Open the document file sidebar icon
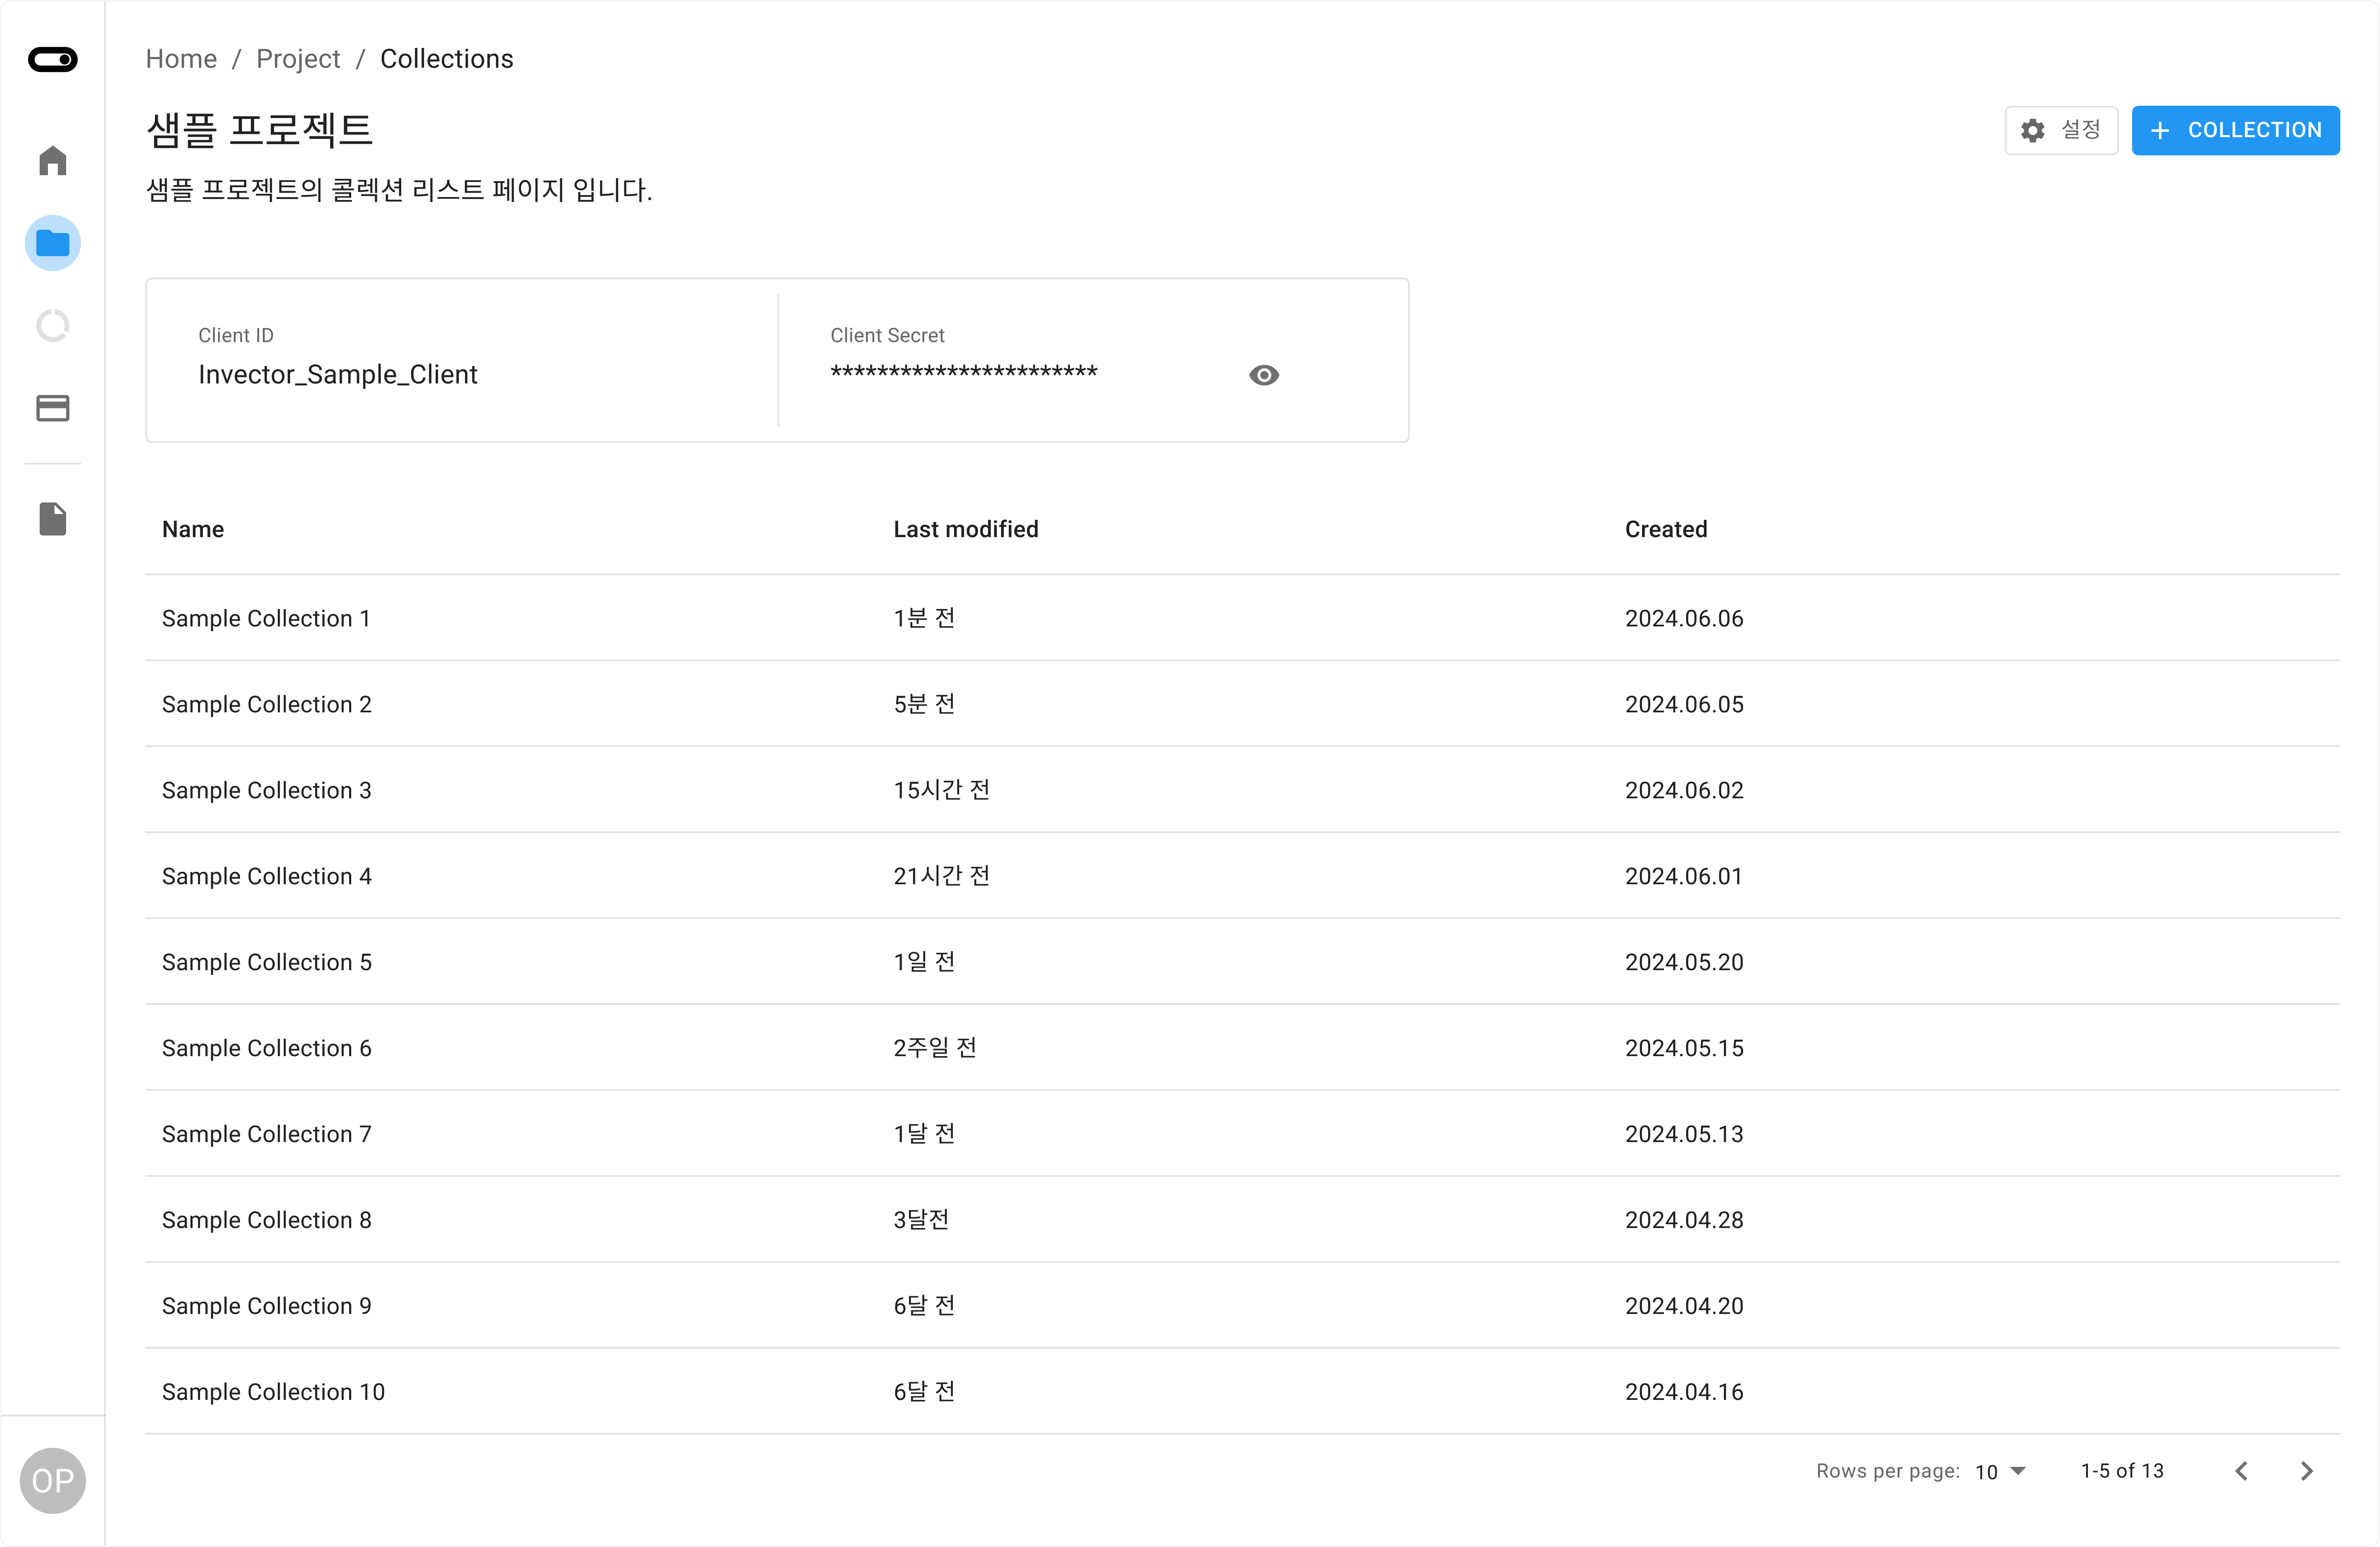The image size is (2380, 1547). click(x=53, y=519)
